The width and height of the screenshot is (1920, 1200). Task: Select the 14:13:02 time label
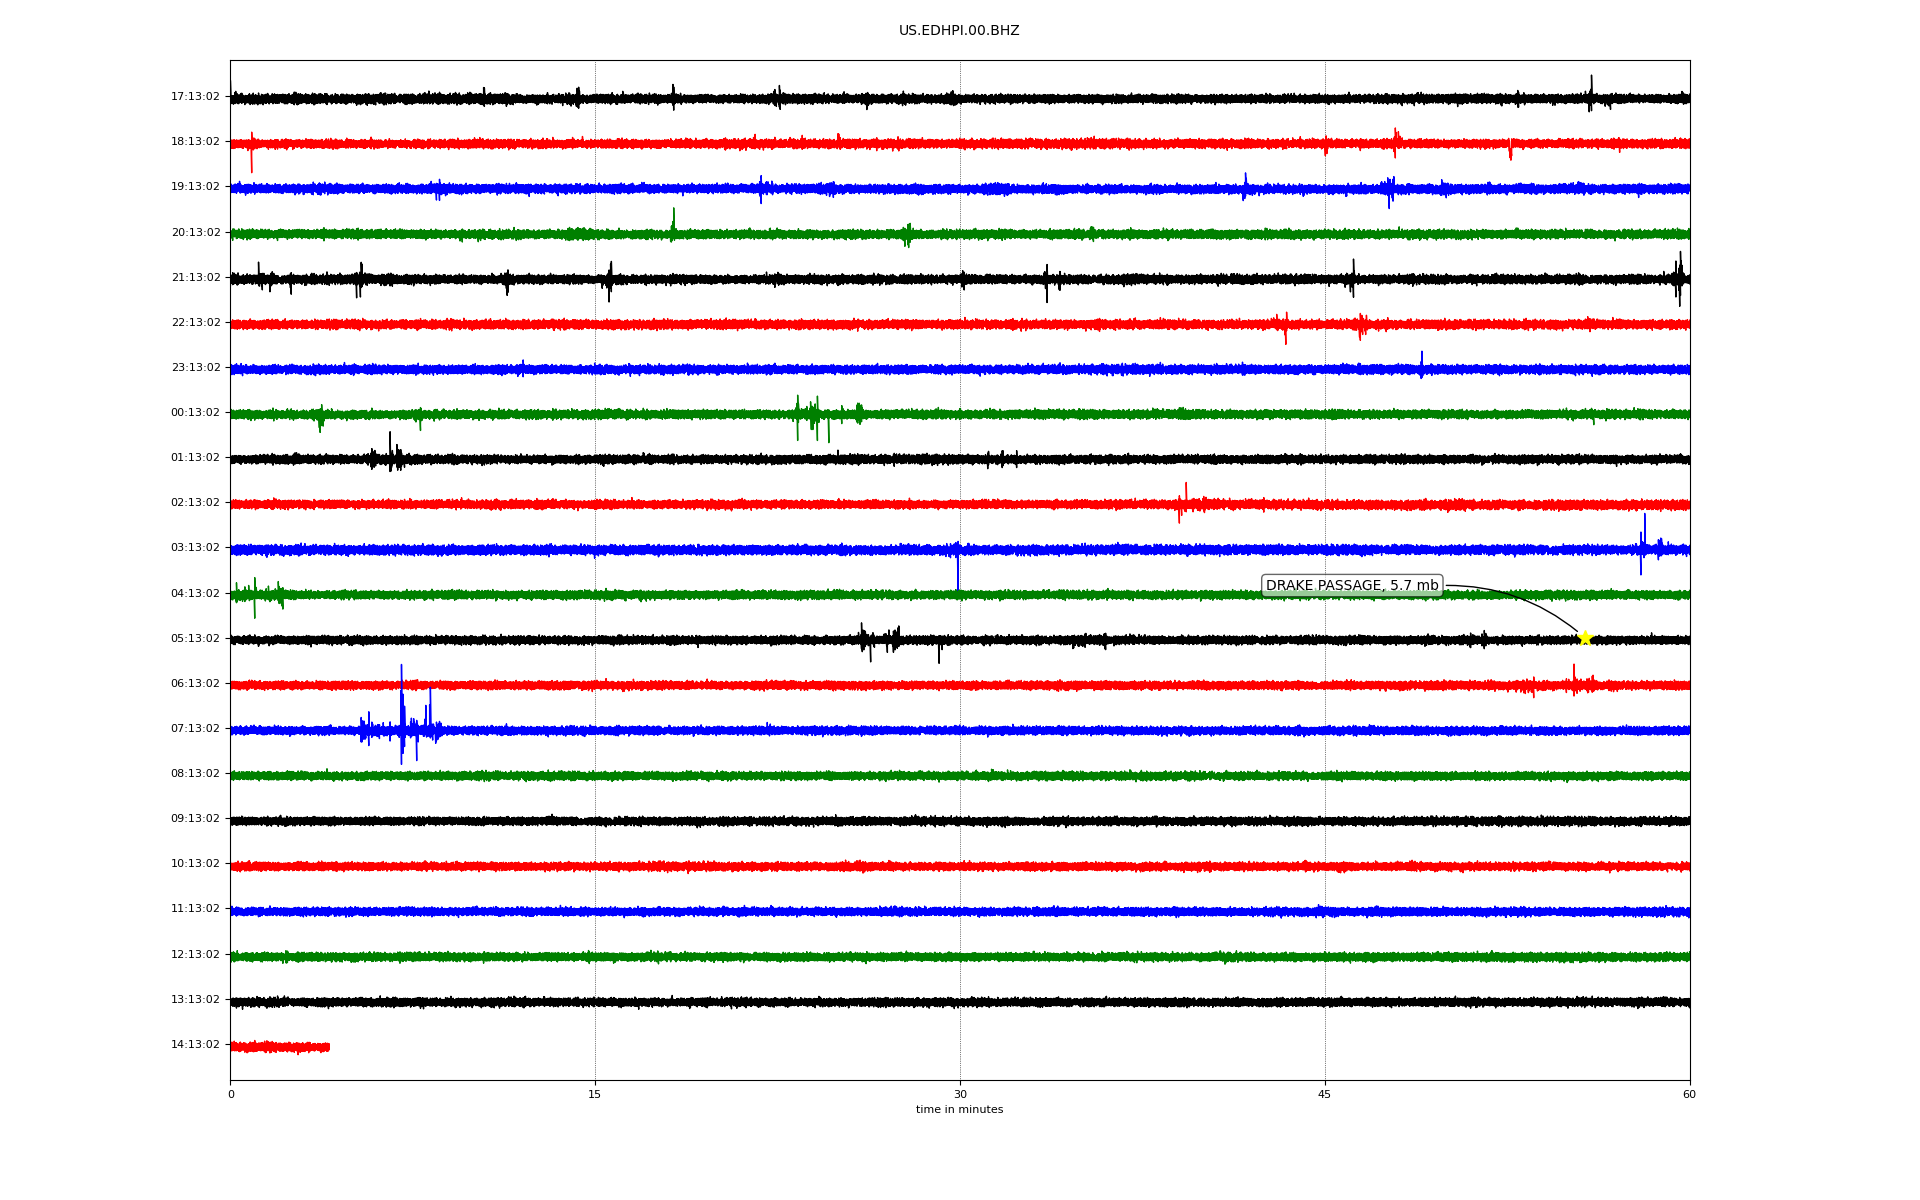(195, 1045)
